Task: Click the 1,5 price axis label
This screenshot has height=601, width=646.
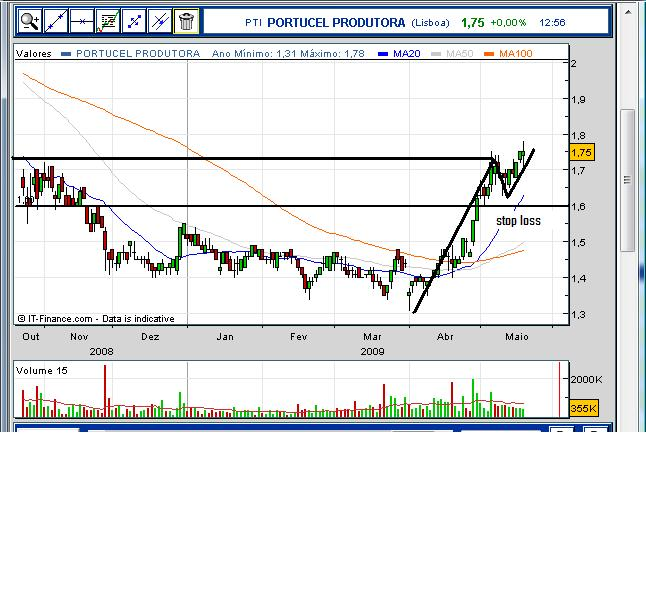Action: tap(578, 242)
